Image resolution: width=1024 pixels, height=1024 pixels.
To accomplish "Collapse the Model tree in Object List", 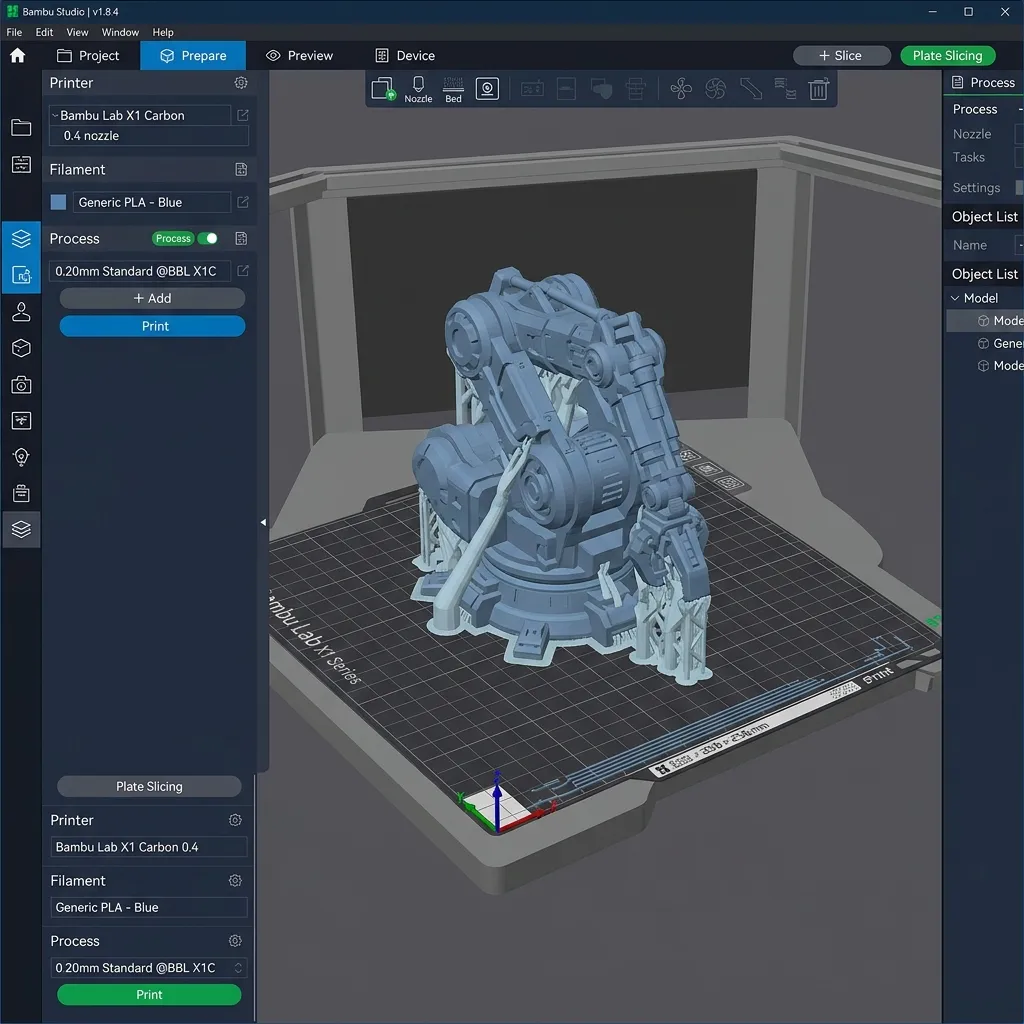I will pyautogui.click(x=955, y=298).
